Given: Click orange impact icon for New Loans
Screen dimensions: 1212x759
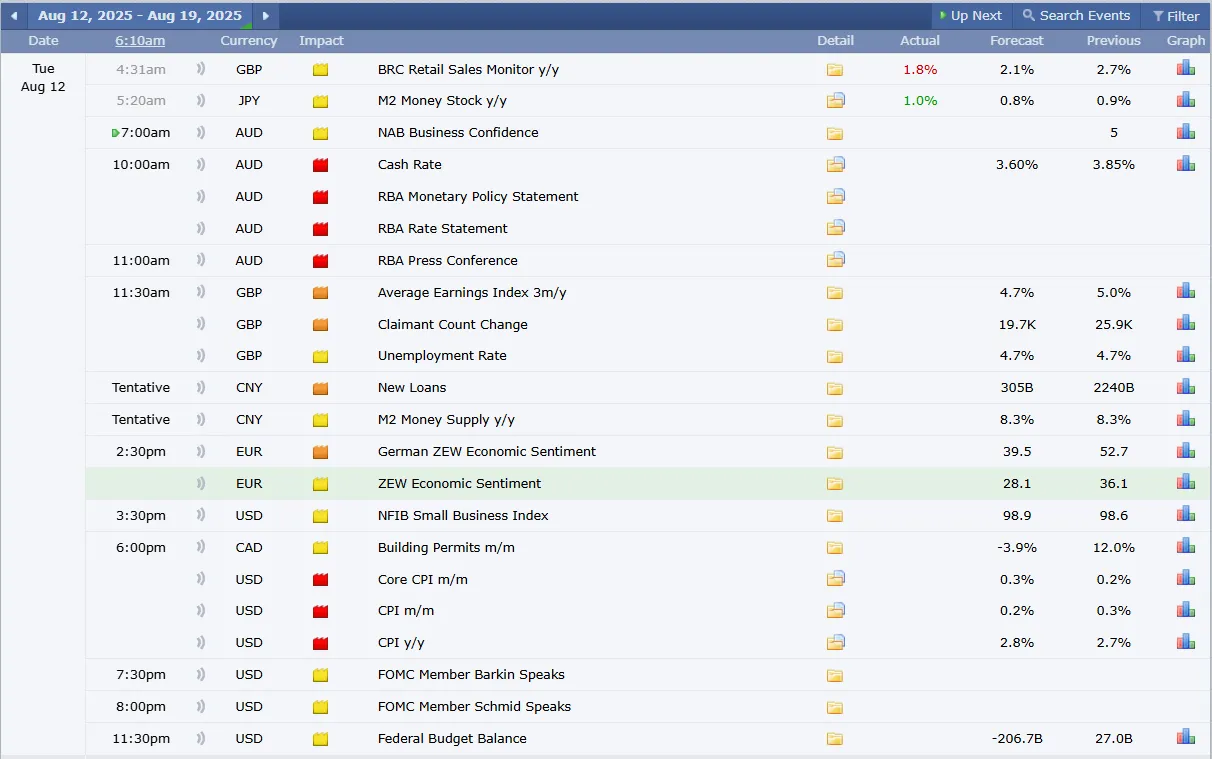Looking at the screenshot, I should pos(320,388).
